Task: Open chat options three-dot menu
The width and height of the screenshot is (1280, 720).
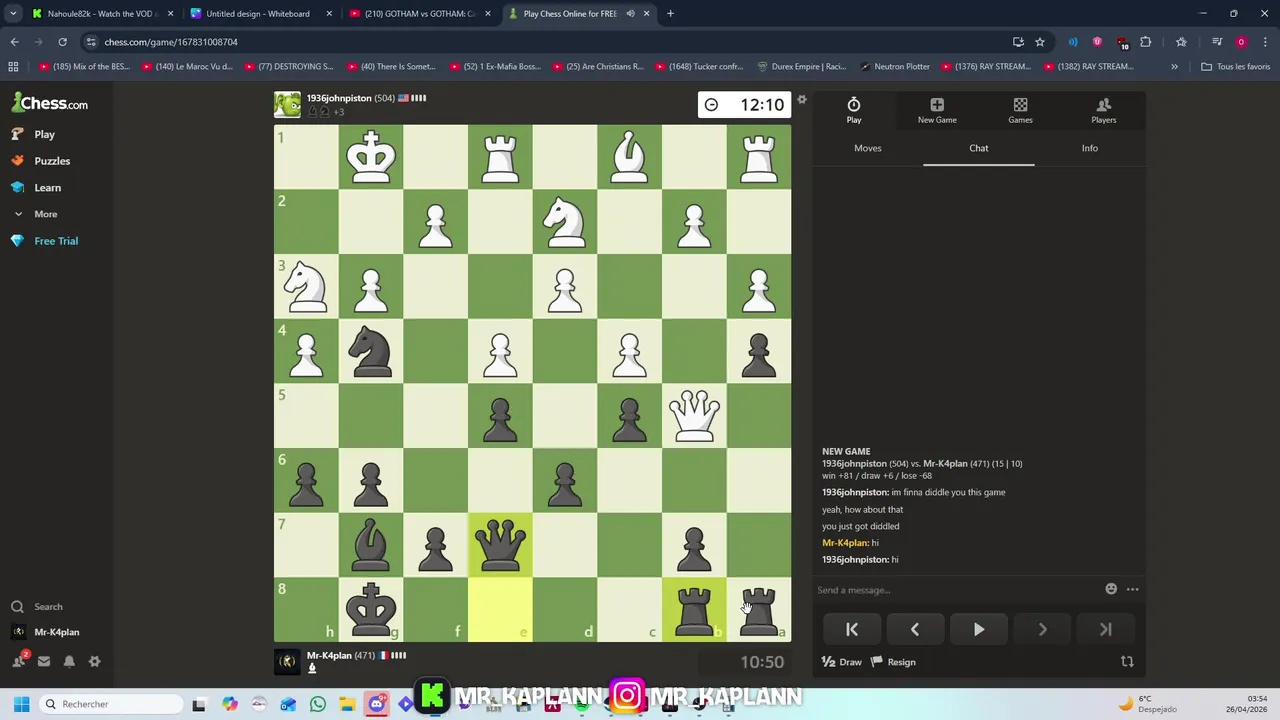Action: tap(1132, 589)
